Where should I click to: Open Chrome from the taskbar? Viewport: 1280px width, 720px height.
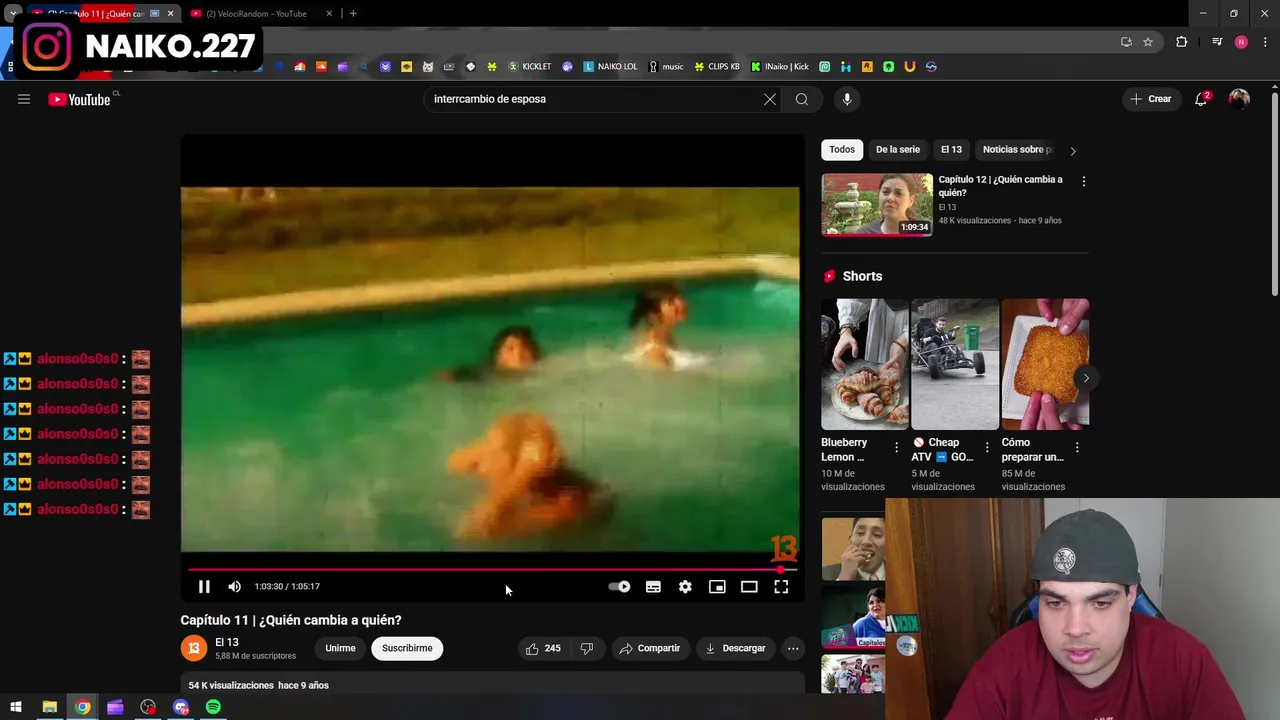click(82, 708)
